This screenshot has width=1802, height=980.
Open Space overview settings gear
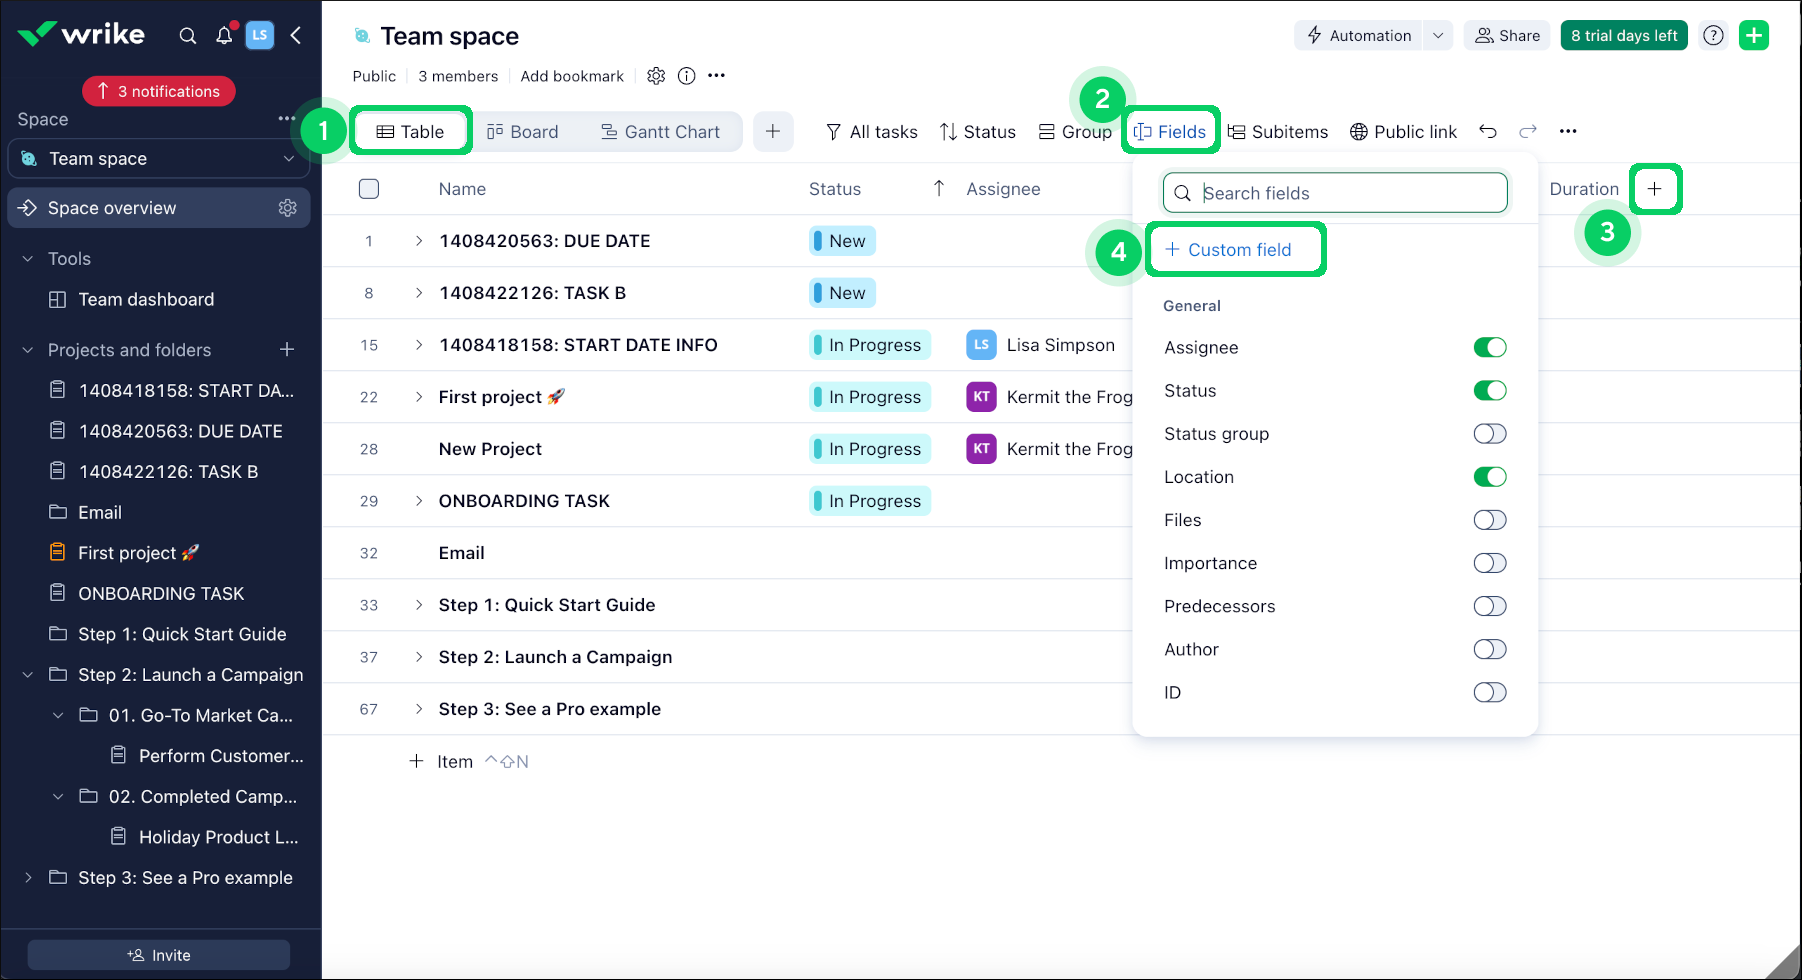pyautogui.click(x=288, y=208)
